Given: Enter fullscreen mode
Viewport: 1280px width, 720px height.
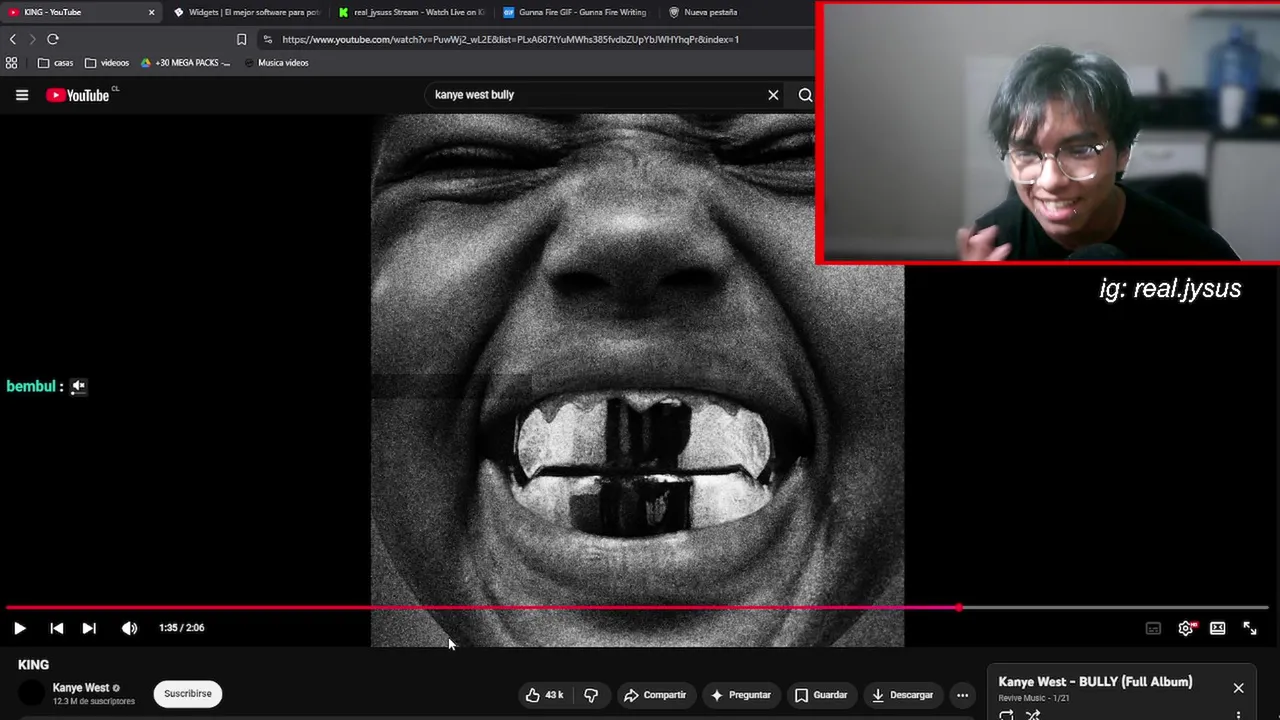Looking at the screenshot, I should point(1250,628).
